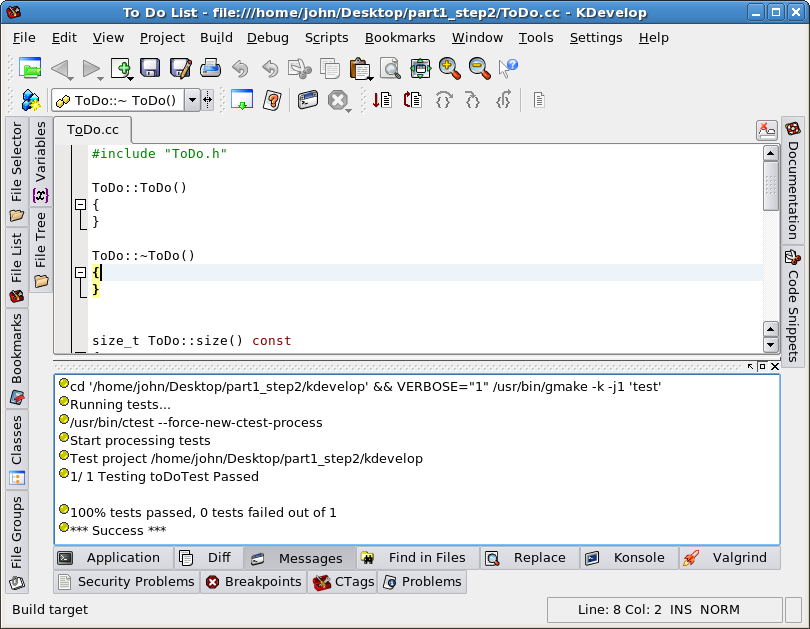Screen dimensions: 810x629
Task: Click the Line: 8 Col: 2 status indicator
Action: [x=619, y=610]
